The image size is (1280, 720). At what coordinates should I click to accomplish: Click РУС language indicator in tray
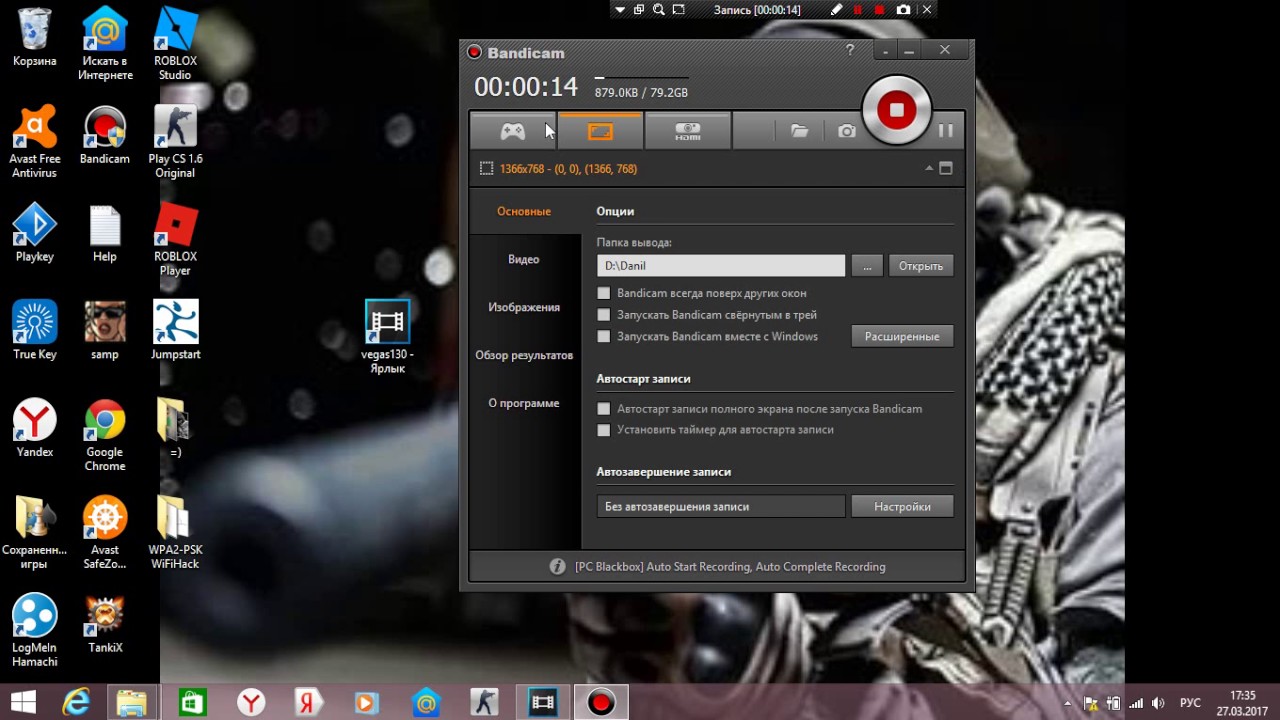(x=1190, y=703)
